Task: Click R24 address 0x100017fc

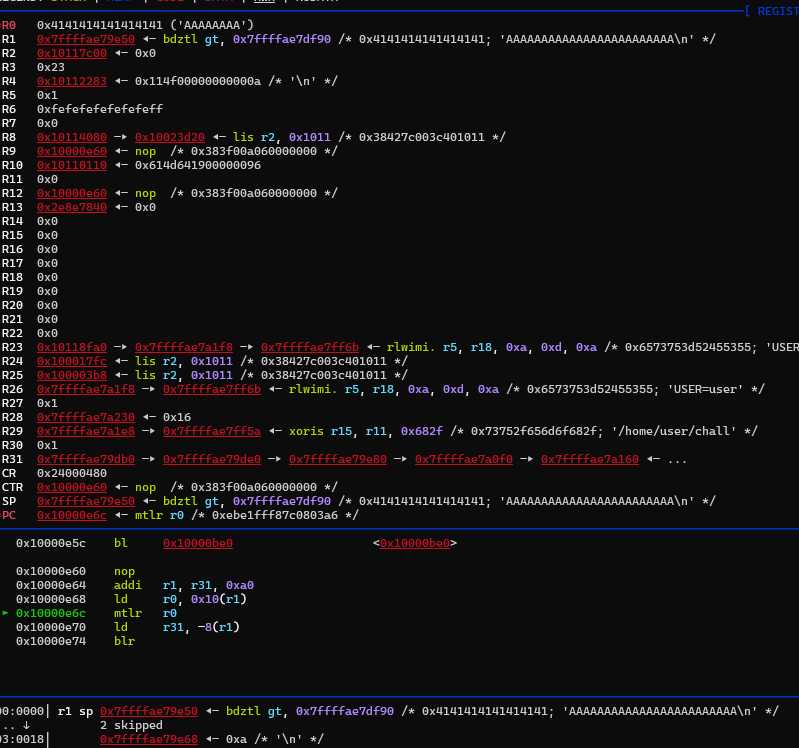Action: tap(71, 361)
